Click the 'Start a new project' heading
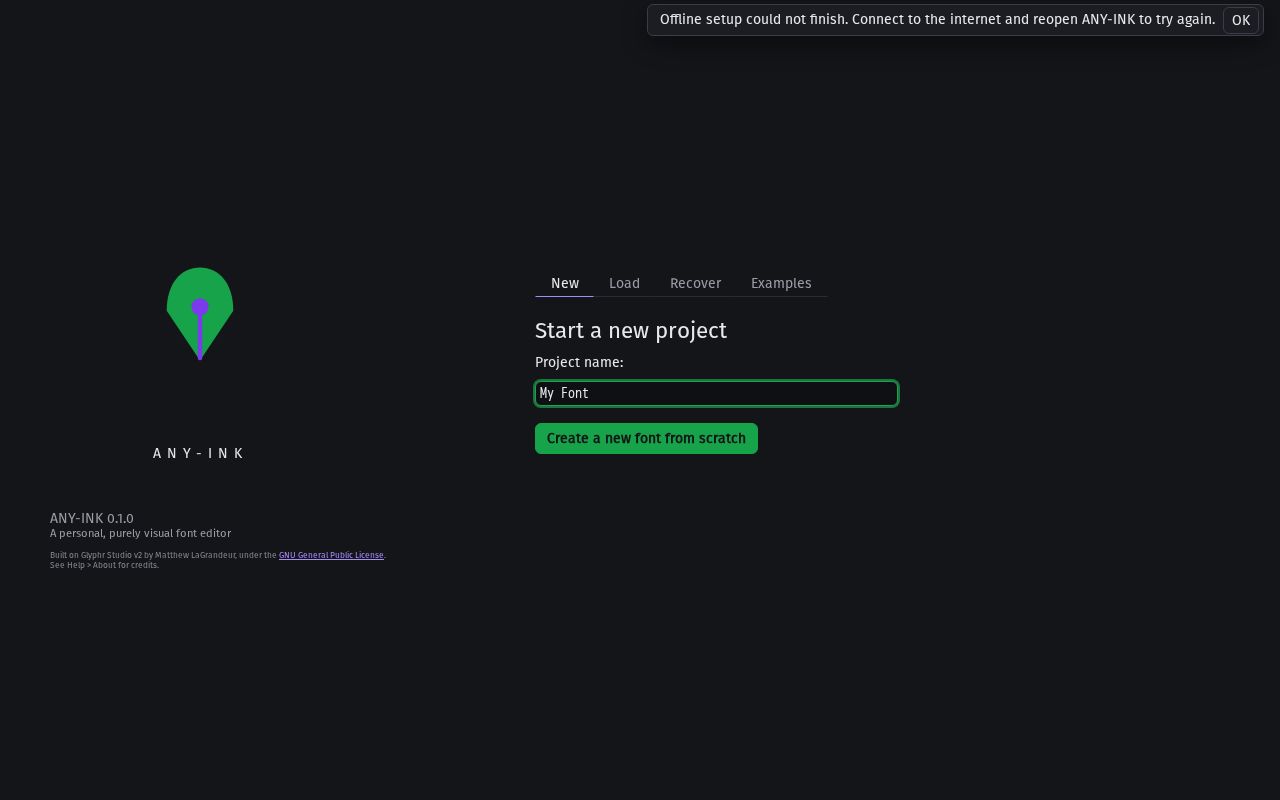This screenshot has height=800, width=1280. (x=631, y=330)
